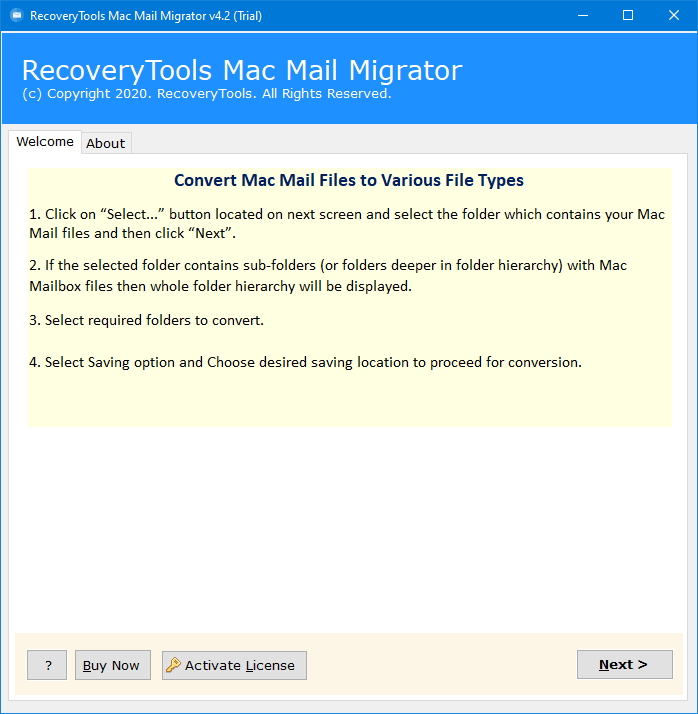Click the step 1 instruction about the "Select..." button
This screenshot has height=714, width=698.
tap(347, 224)
